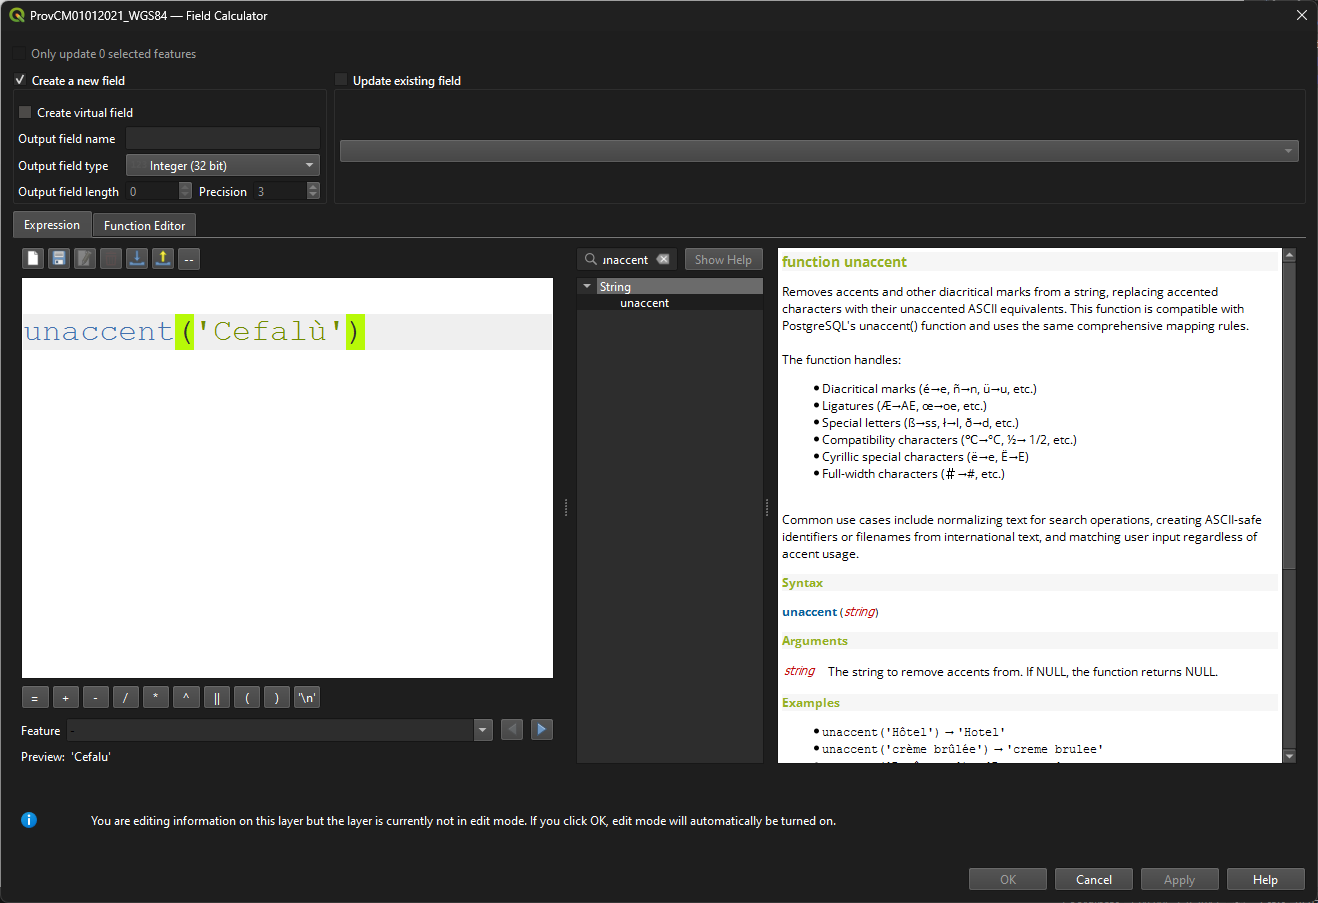The height and width of the screenshot is (903, 1318).
Task: Collapse the String function group
Action: point(587,287)
